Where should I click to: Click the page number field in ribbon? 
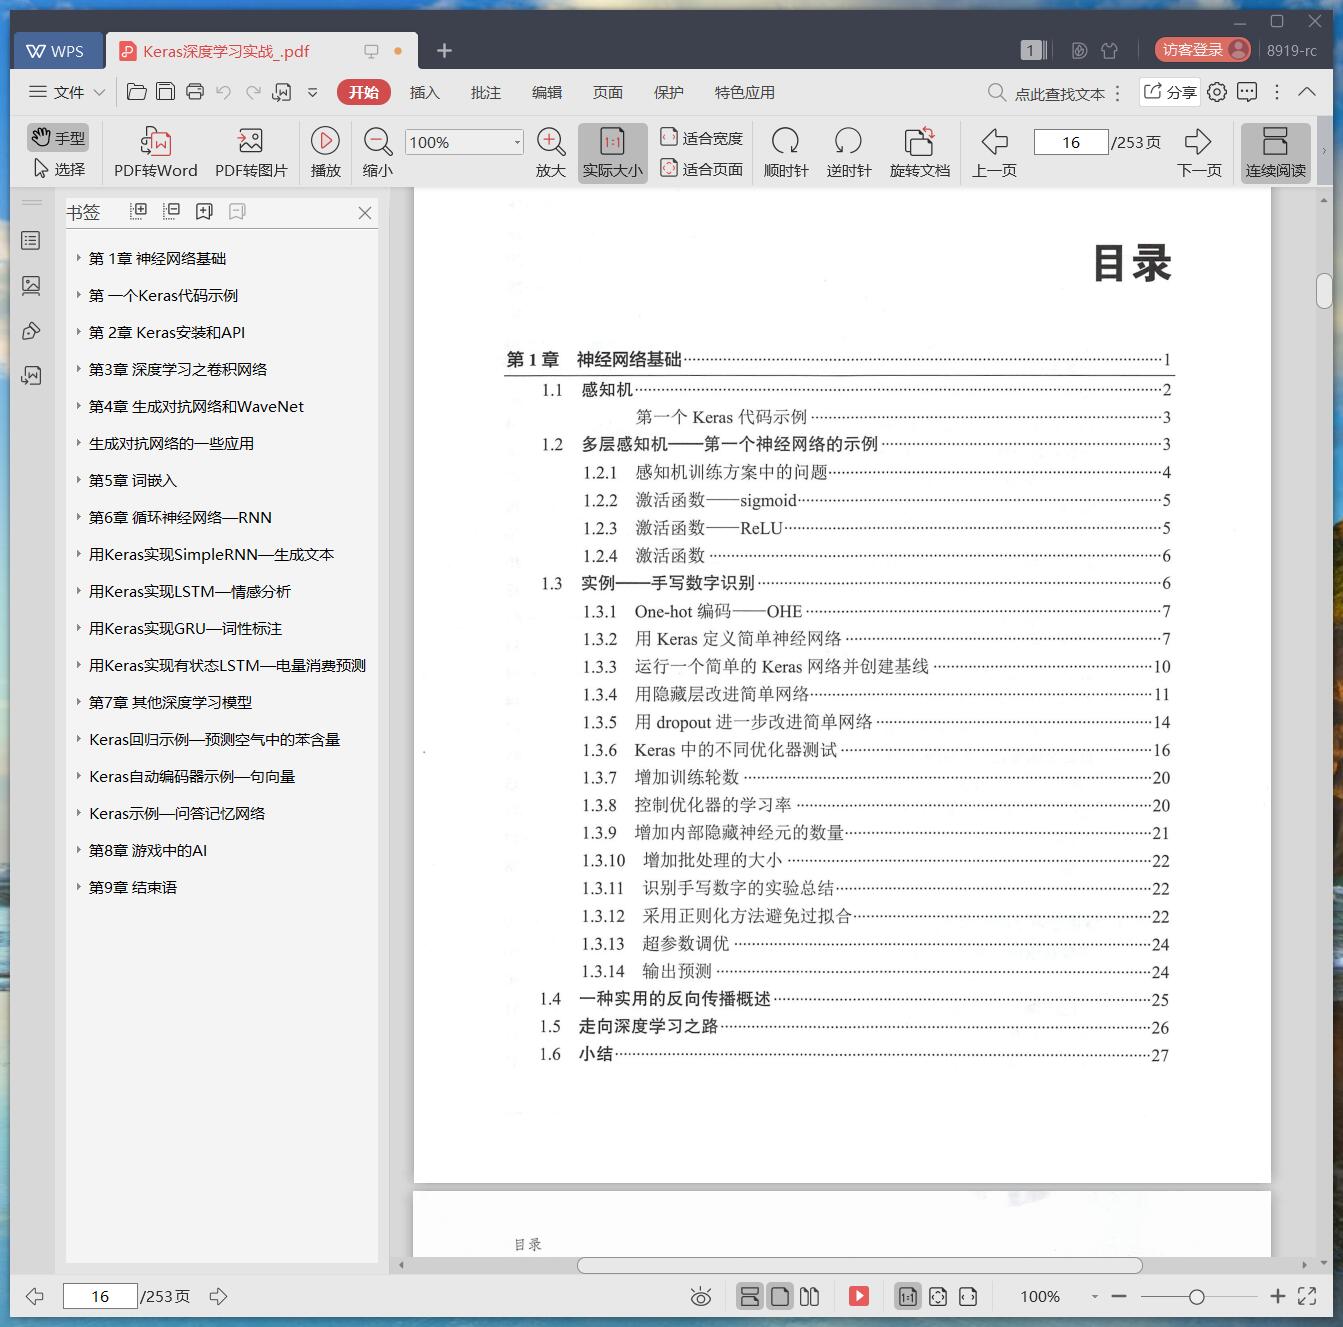coord(1071,142)
